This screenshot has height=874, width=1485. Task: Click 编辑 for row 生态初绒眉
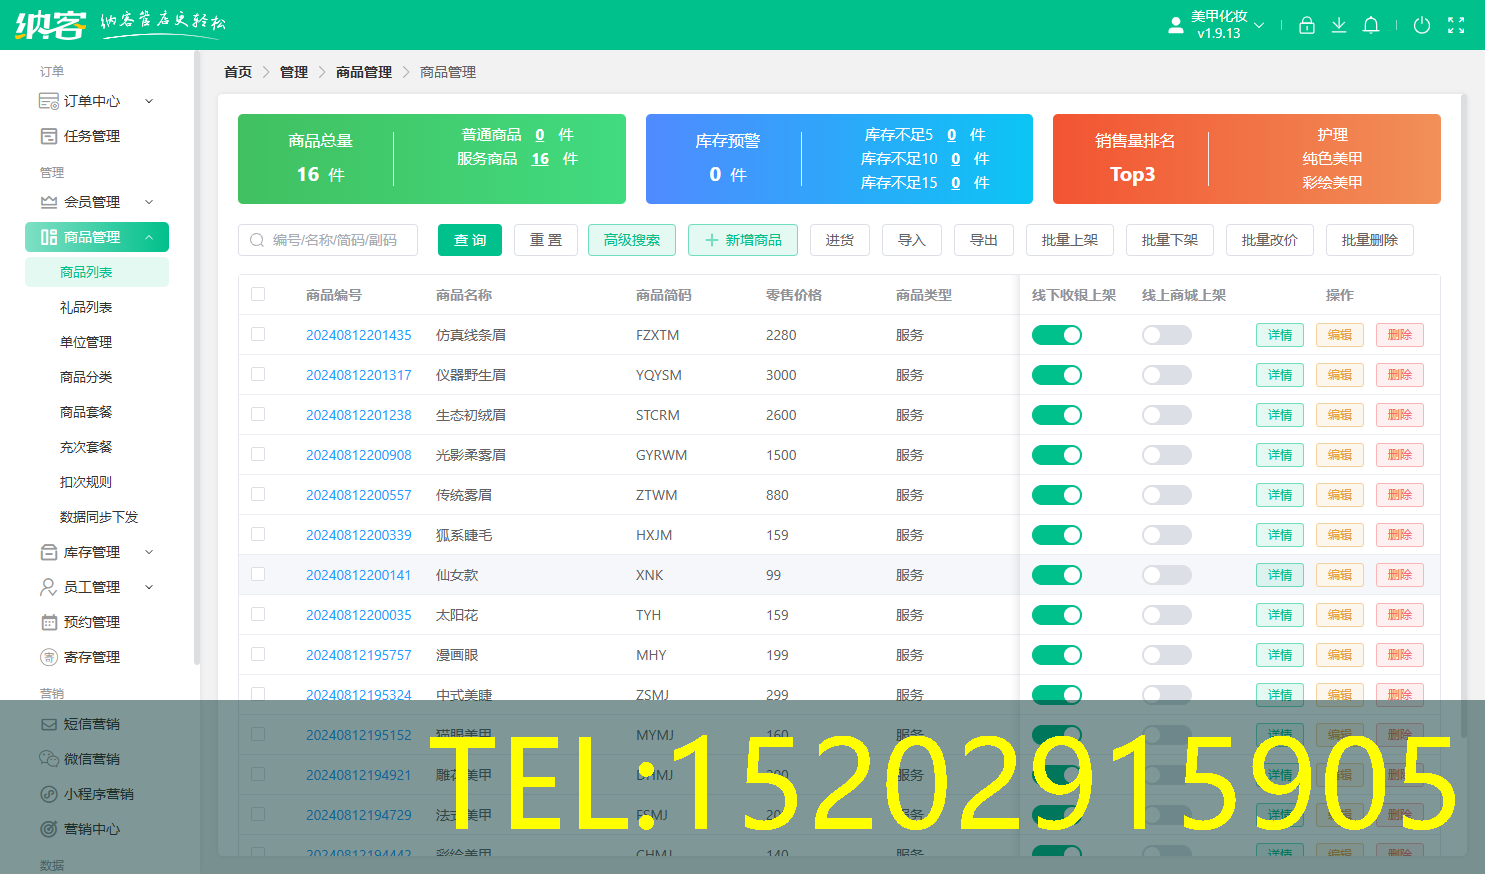(1340, 415)
